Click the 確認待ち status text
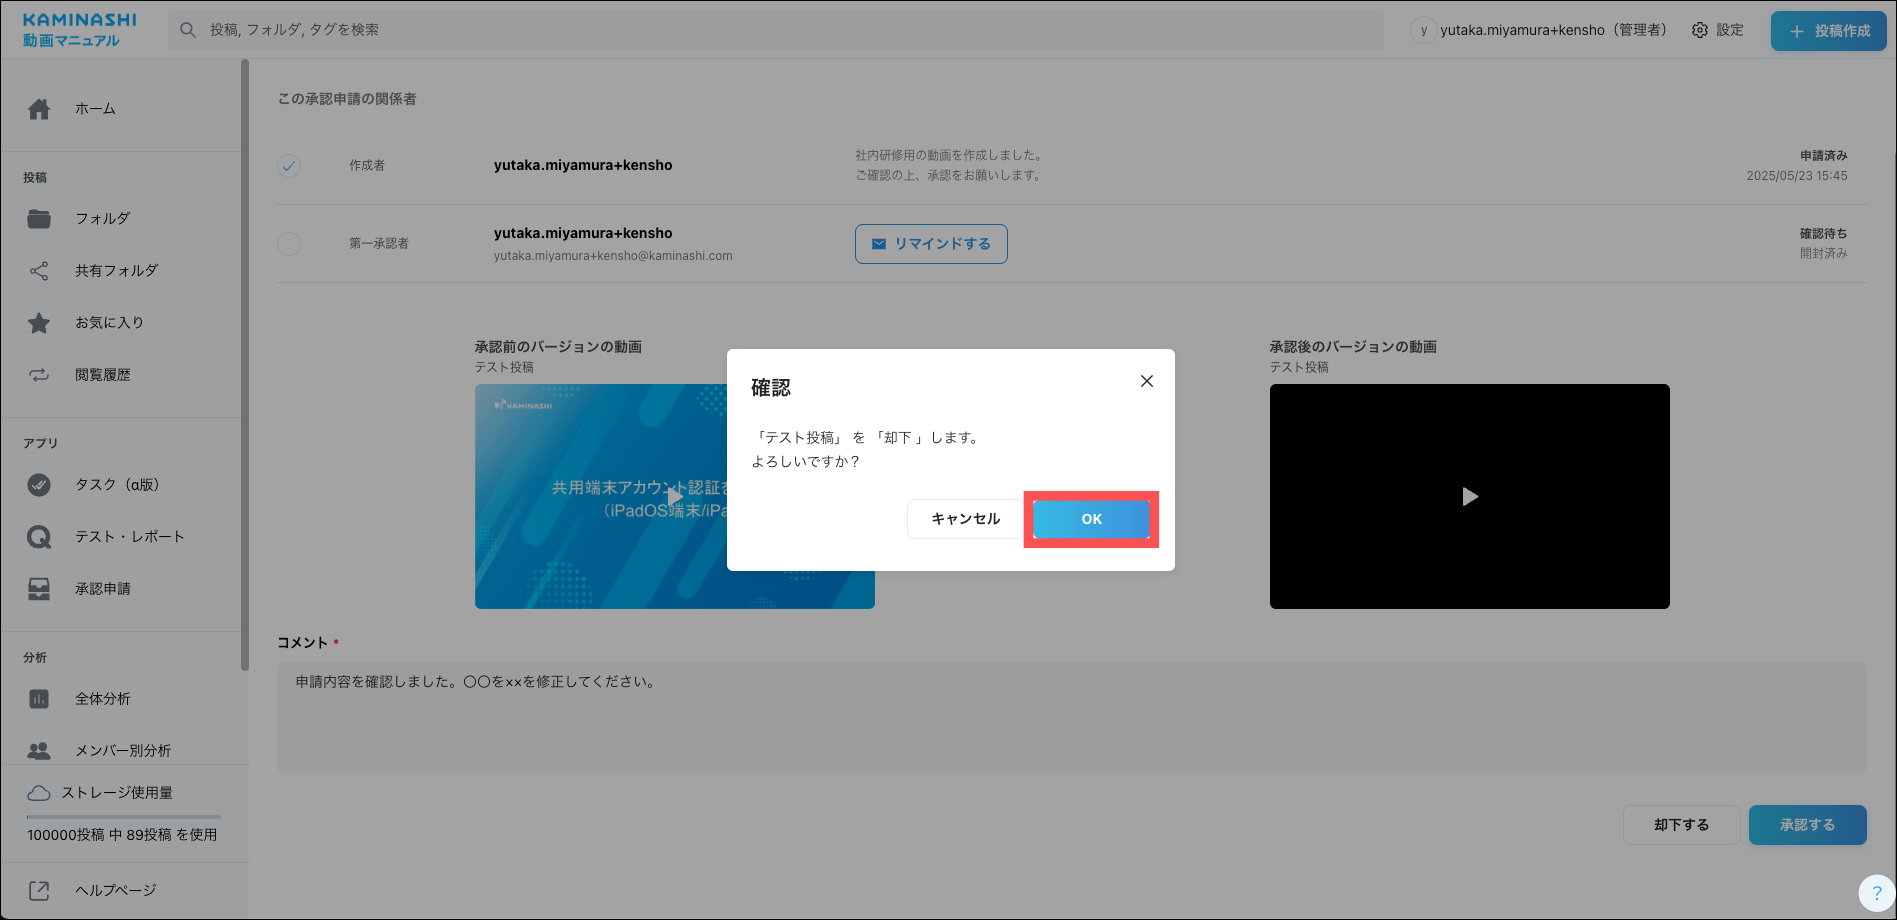1897x920 pixels. (1823, 234)
